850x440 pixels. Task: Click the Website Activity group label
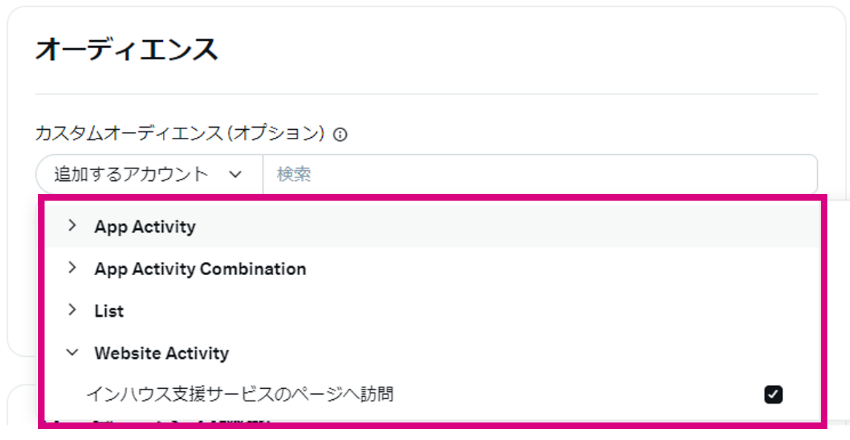pyautogui.click(x=162, y=353)
